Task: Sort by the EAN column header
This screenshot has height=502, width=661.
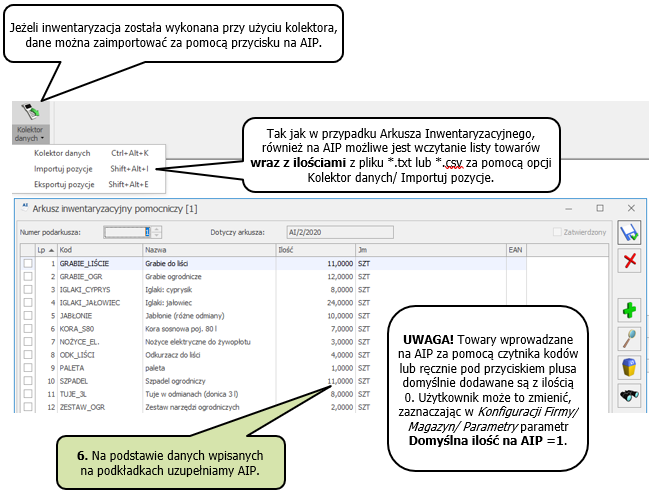Action: click(516, 250)
